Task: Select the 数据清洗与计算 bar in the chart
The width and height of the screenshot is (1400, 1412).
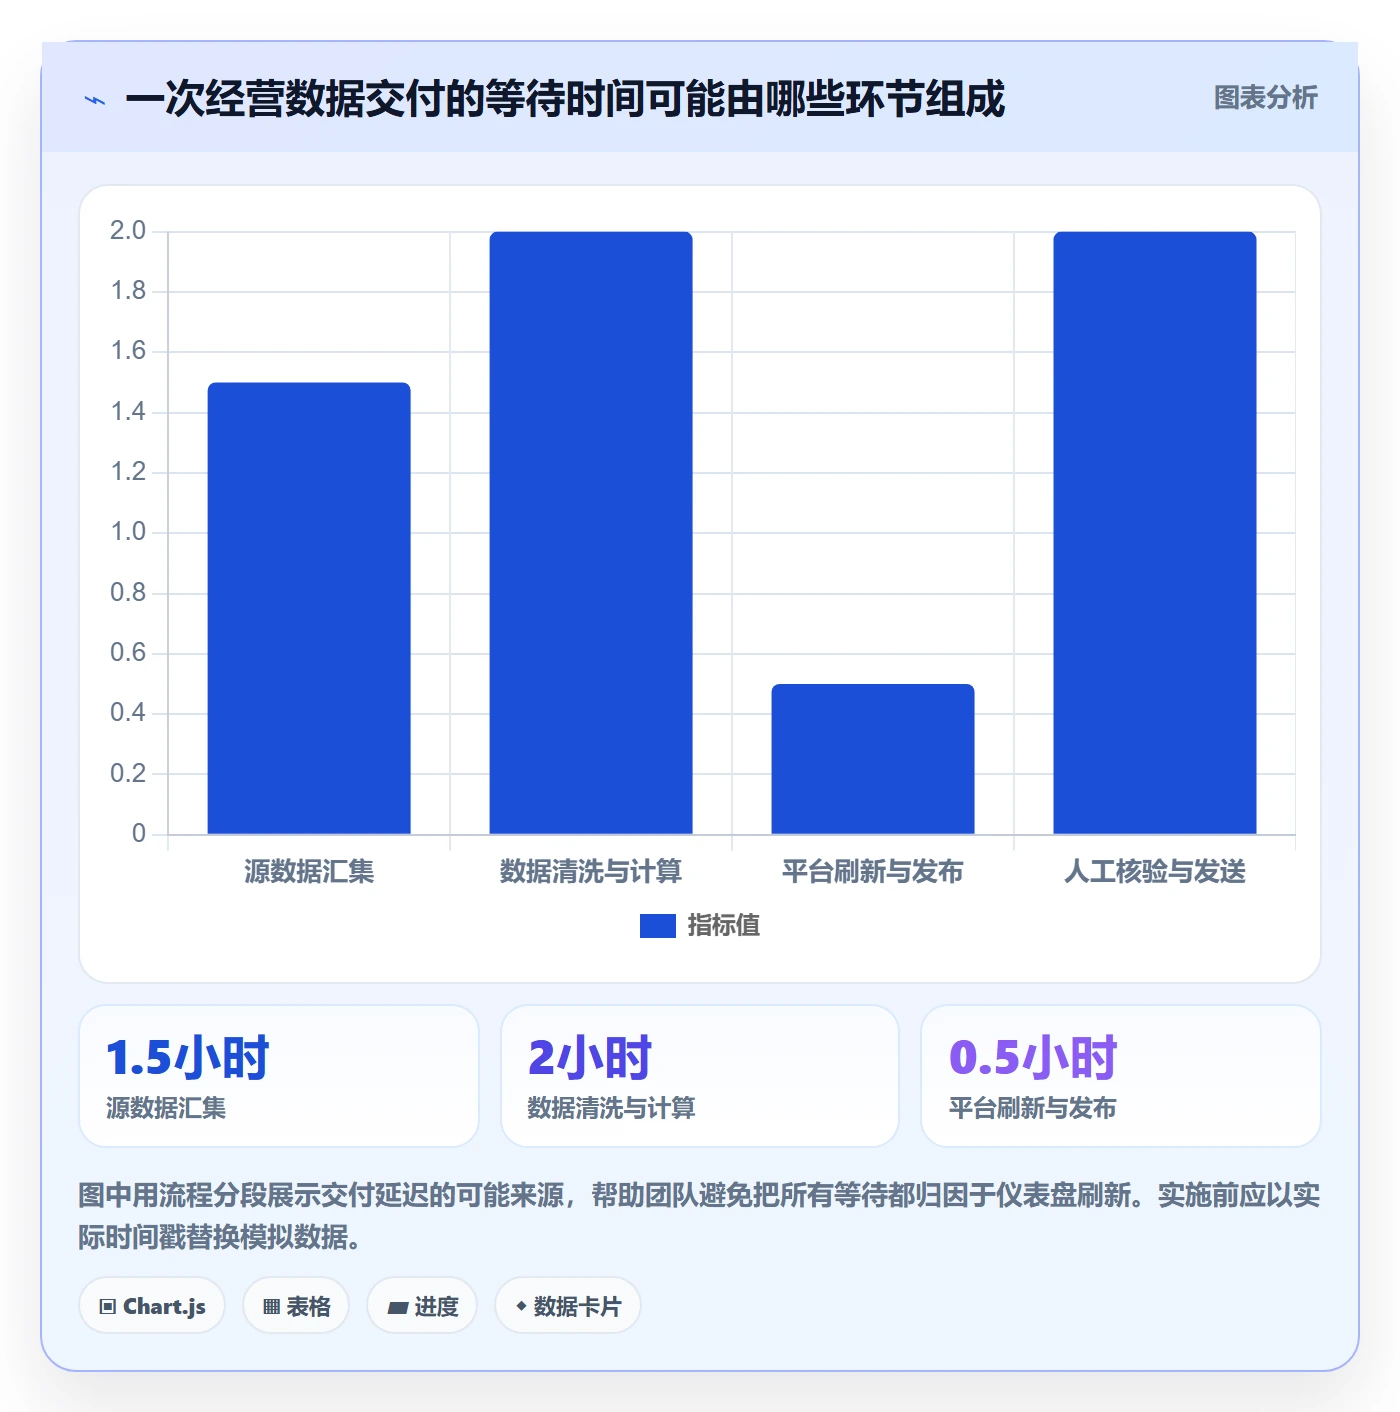Action: pos(591,533)
